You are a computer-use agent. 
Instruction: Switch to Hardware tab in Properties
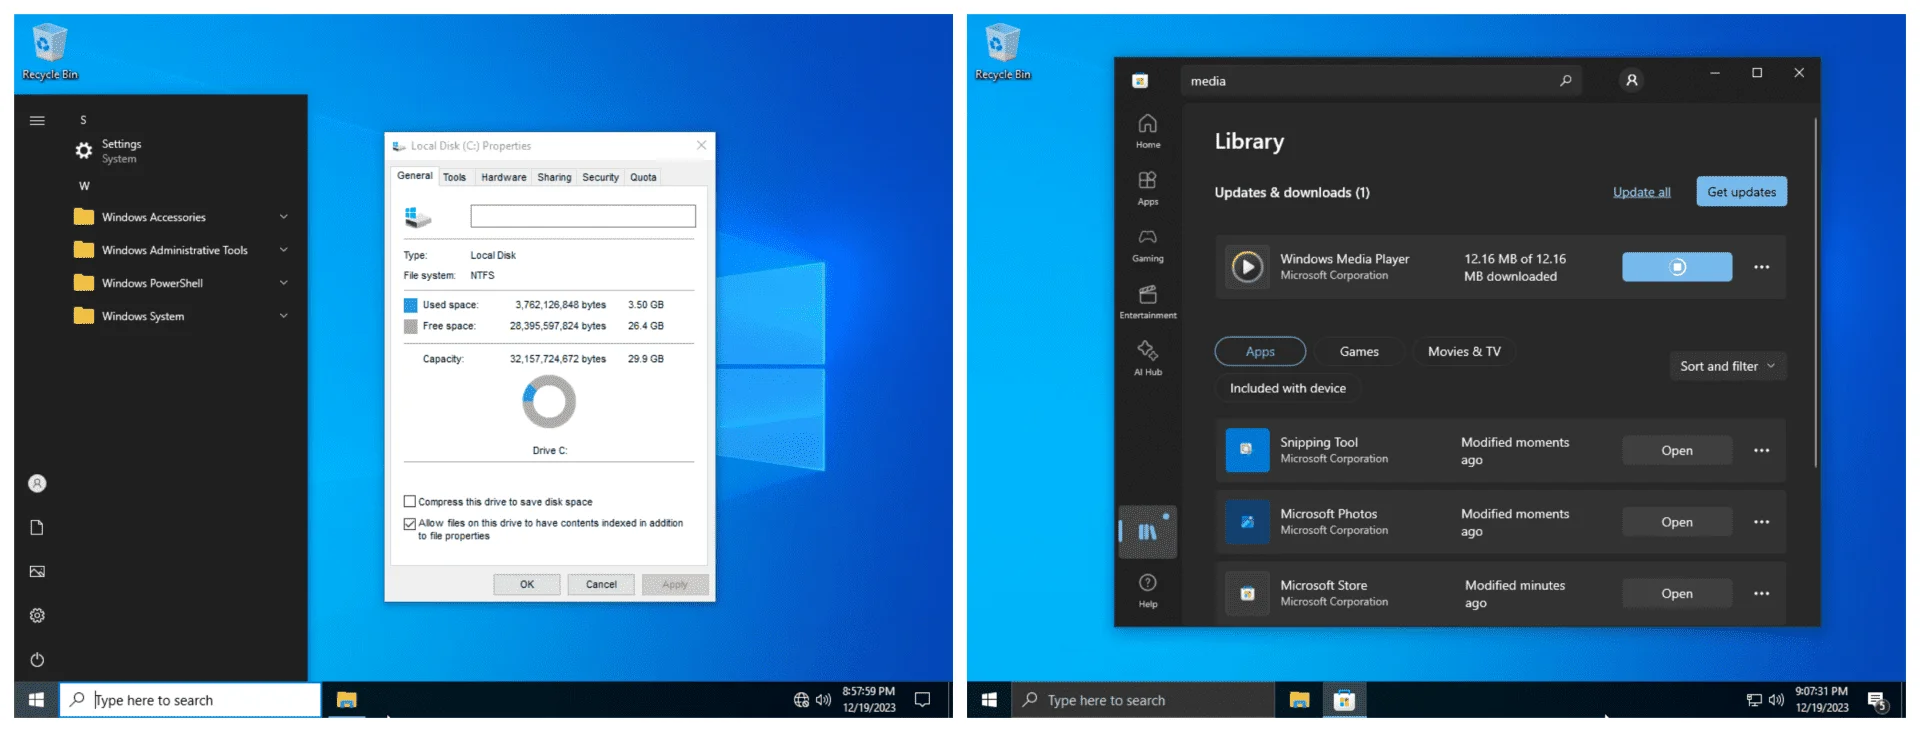click(503, 177)
